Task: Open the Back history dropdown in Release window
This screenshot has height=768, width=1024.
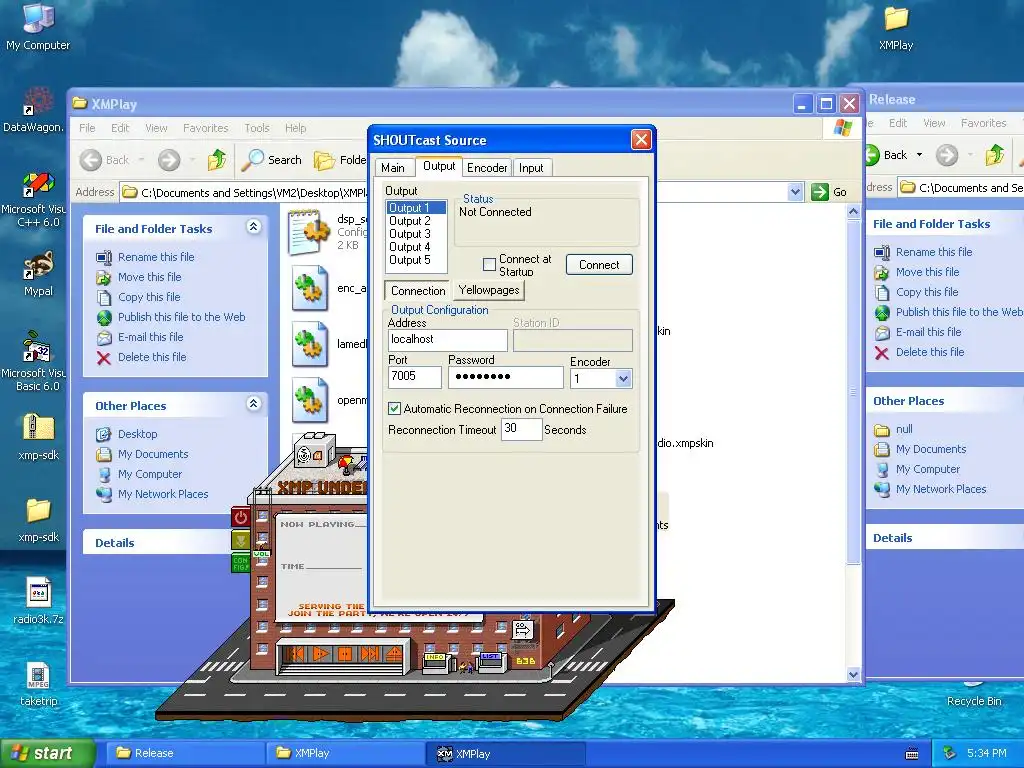Action: coord(920,155)
